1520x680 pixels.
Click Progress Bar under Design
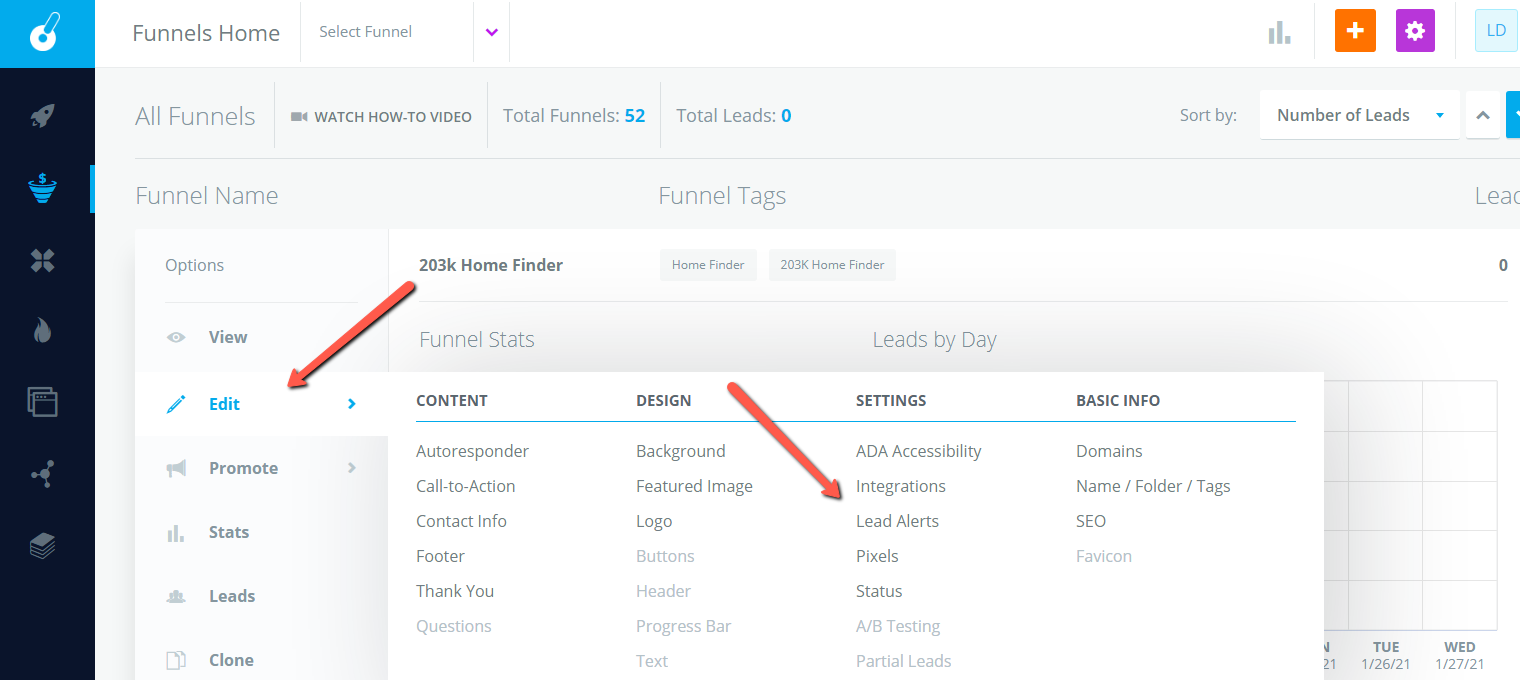click(x=683, y=626)
